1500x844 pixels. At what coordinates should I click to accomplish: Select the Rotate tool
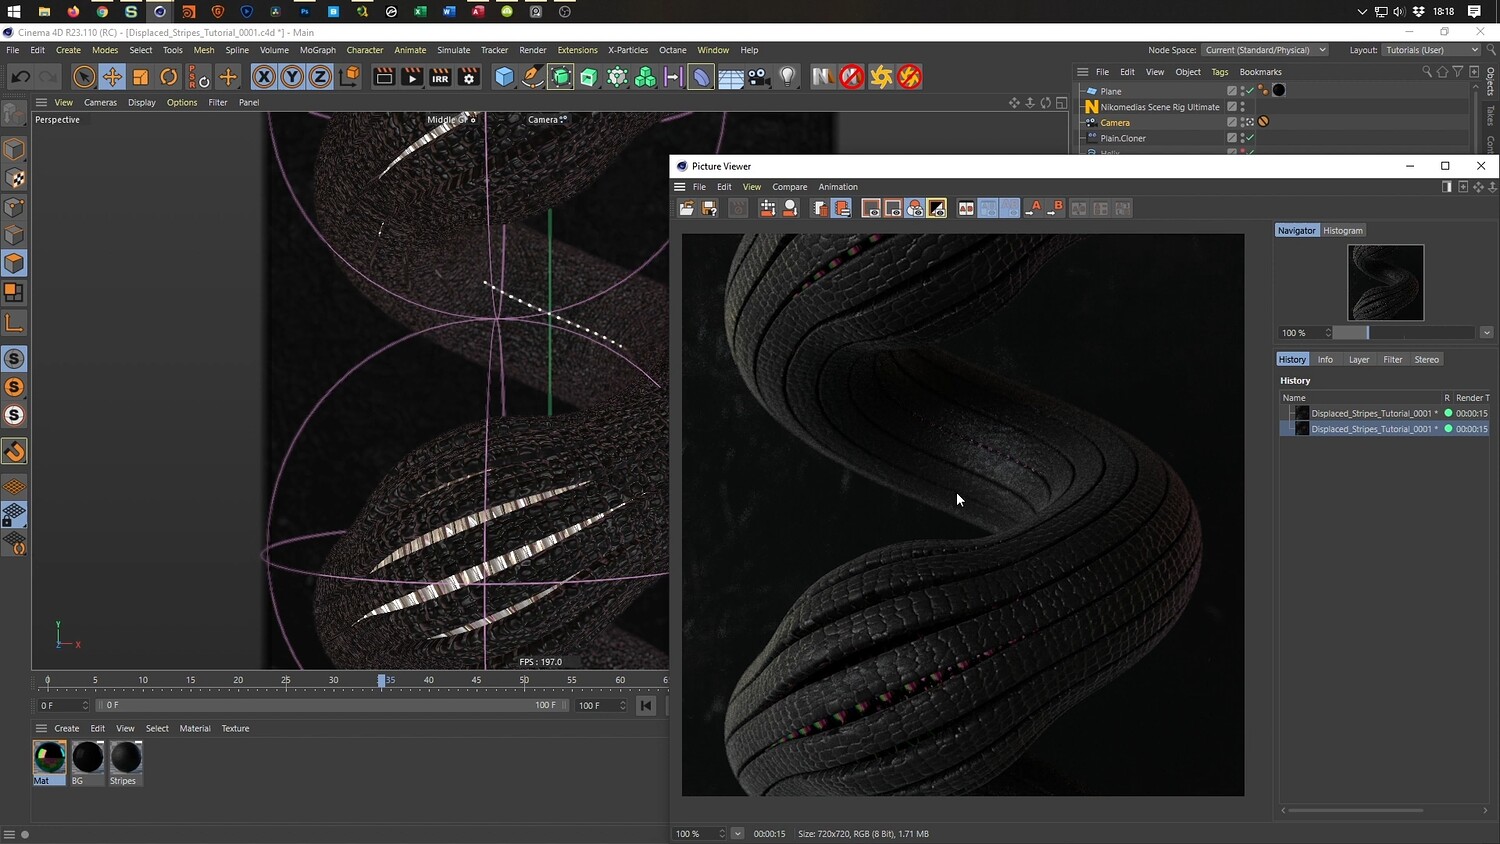point(169,77)
